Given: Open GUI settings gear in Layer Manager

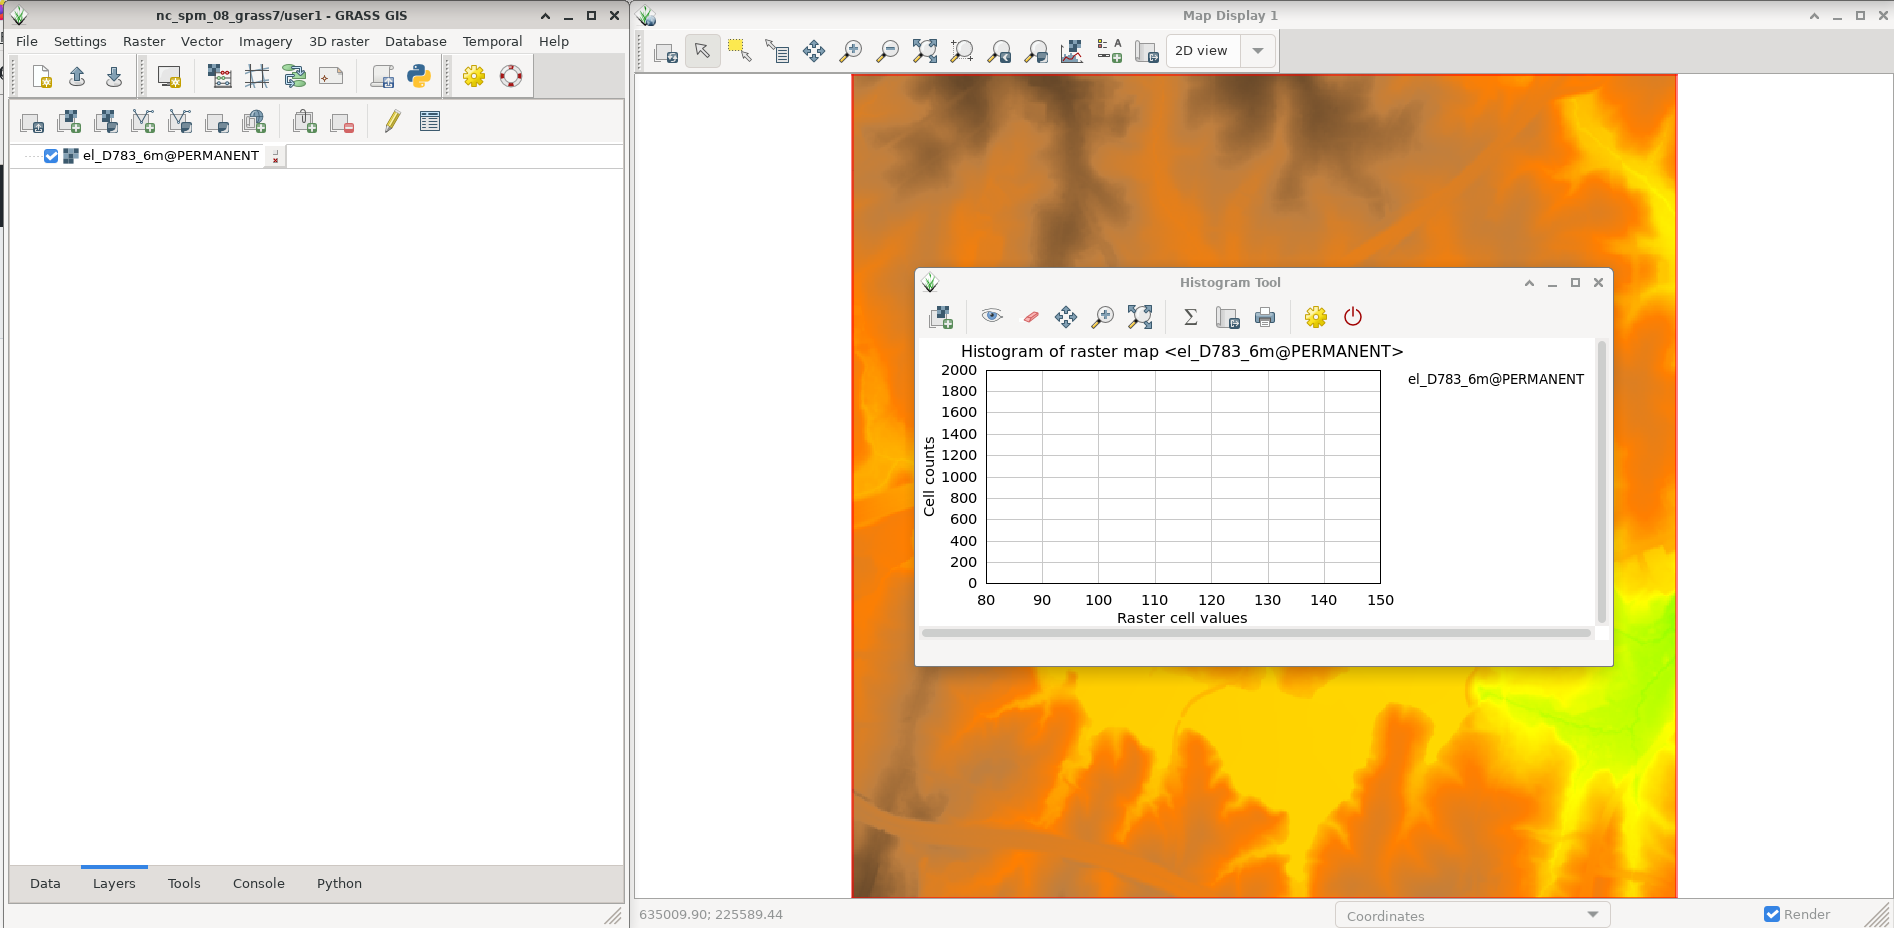Looking at the screenshot, I should (474, 76).
